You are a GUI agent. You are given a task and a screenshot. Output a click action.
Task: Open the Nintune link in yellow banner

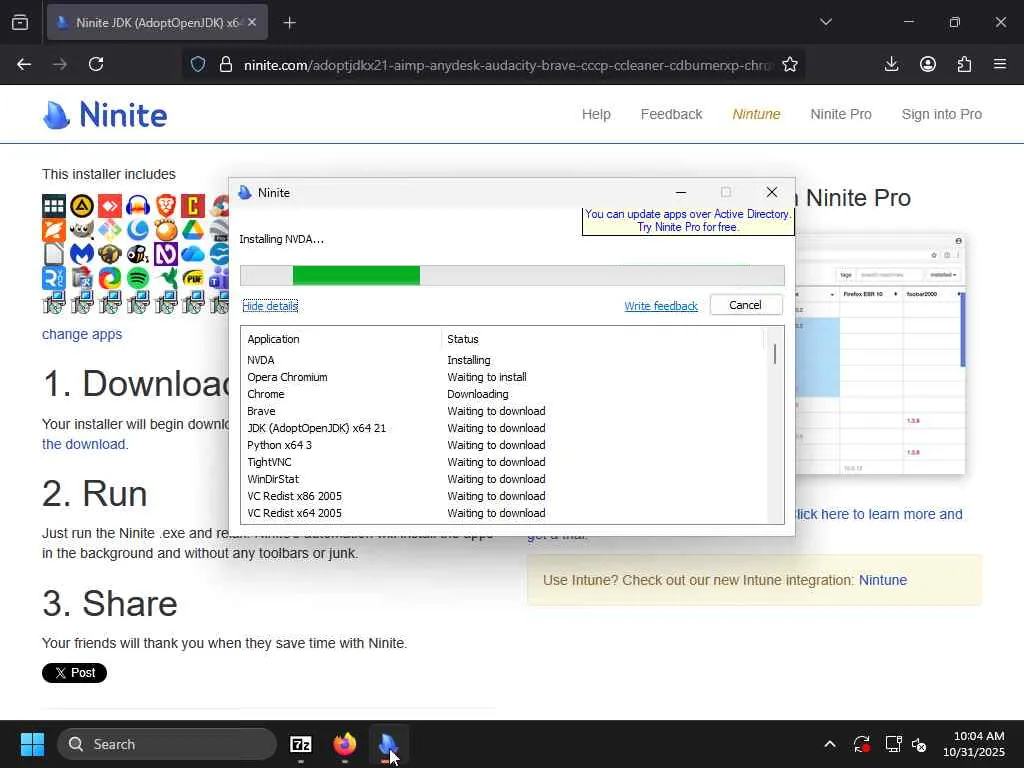tap(882, 580)
